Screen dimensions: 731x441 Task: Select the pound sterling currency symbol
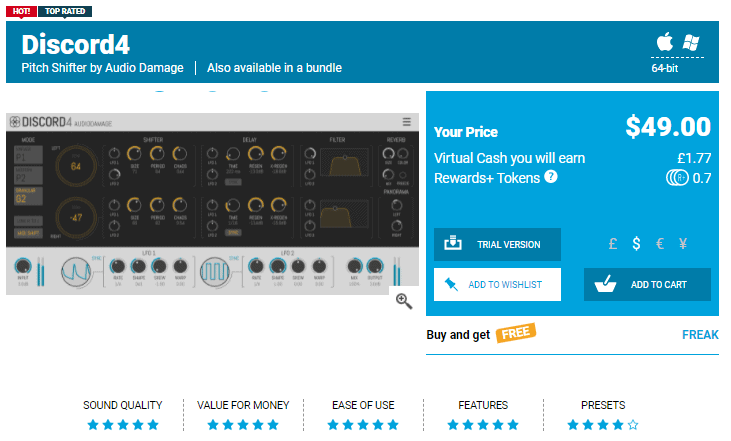coord(613,243)
